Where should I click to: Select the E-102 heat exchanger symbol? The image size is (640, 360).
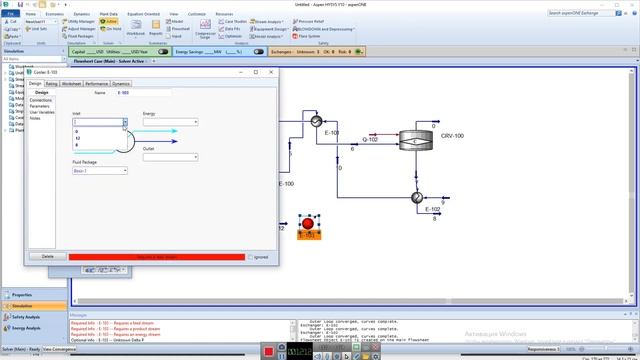417,198
